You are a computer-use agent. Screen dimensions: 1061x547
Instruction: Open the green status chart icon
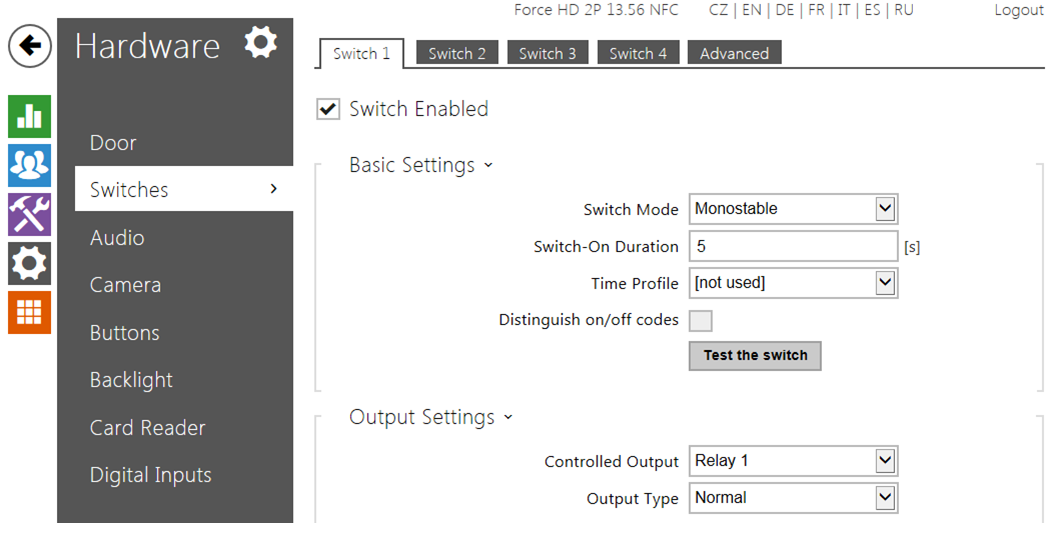29,117
